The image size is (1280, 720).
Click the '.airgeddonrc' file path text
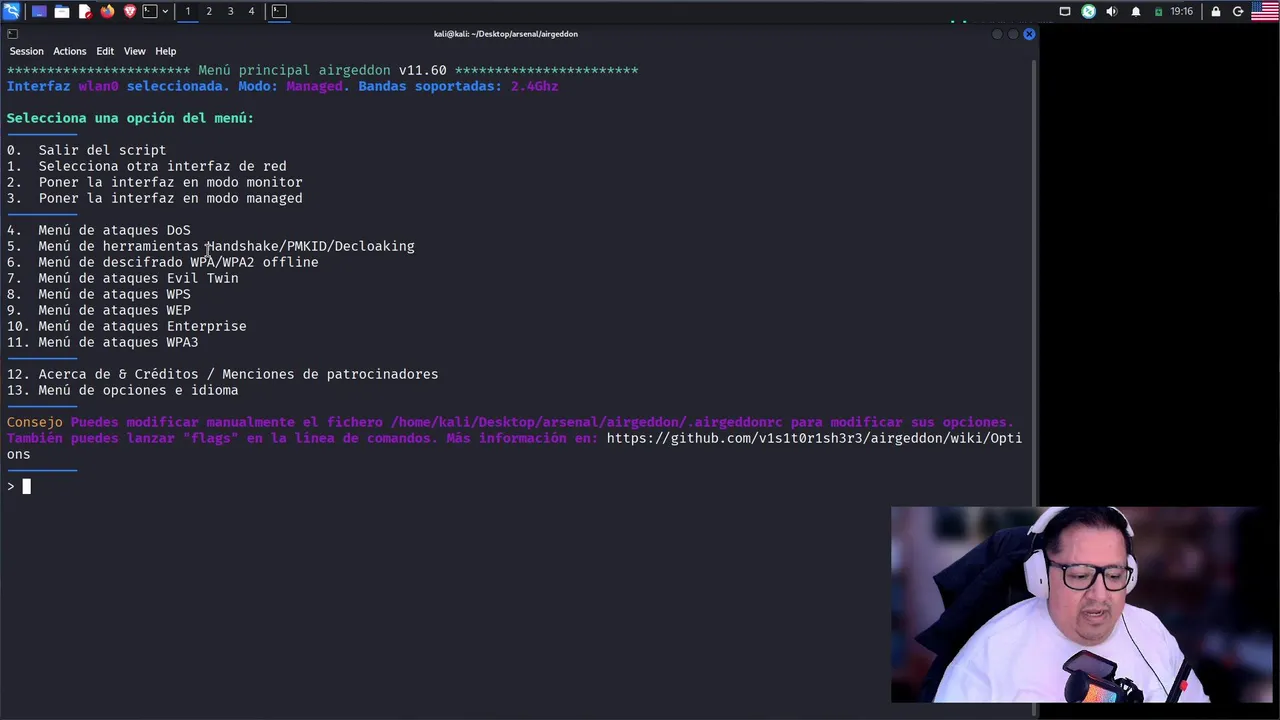pyautogui.click(x=586, y=422)
